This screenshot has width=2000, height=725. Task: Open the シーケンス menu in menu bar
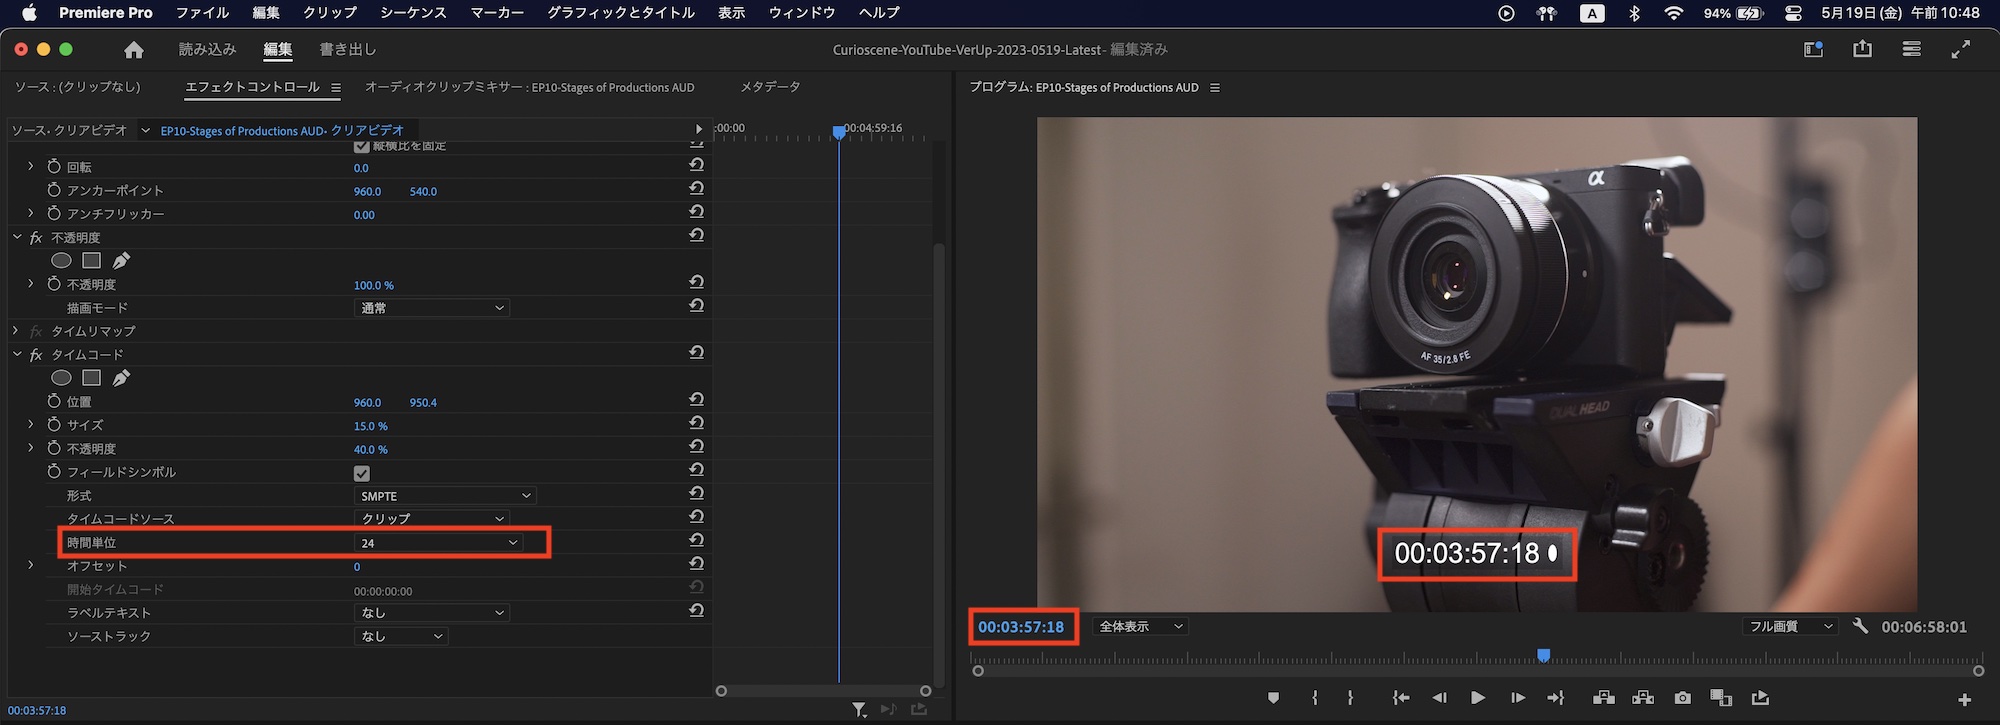point(413,13)
